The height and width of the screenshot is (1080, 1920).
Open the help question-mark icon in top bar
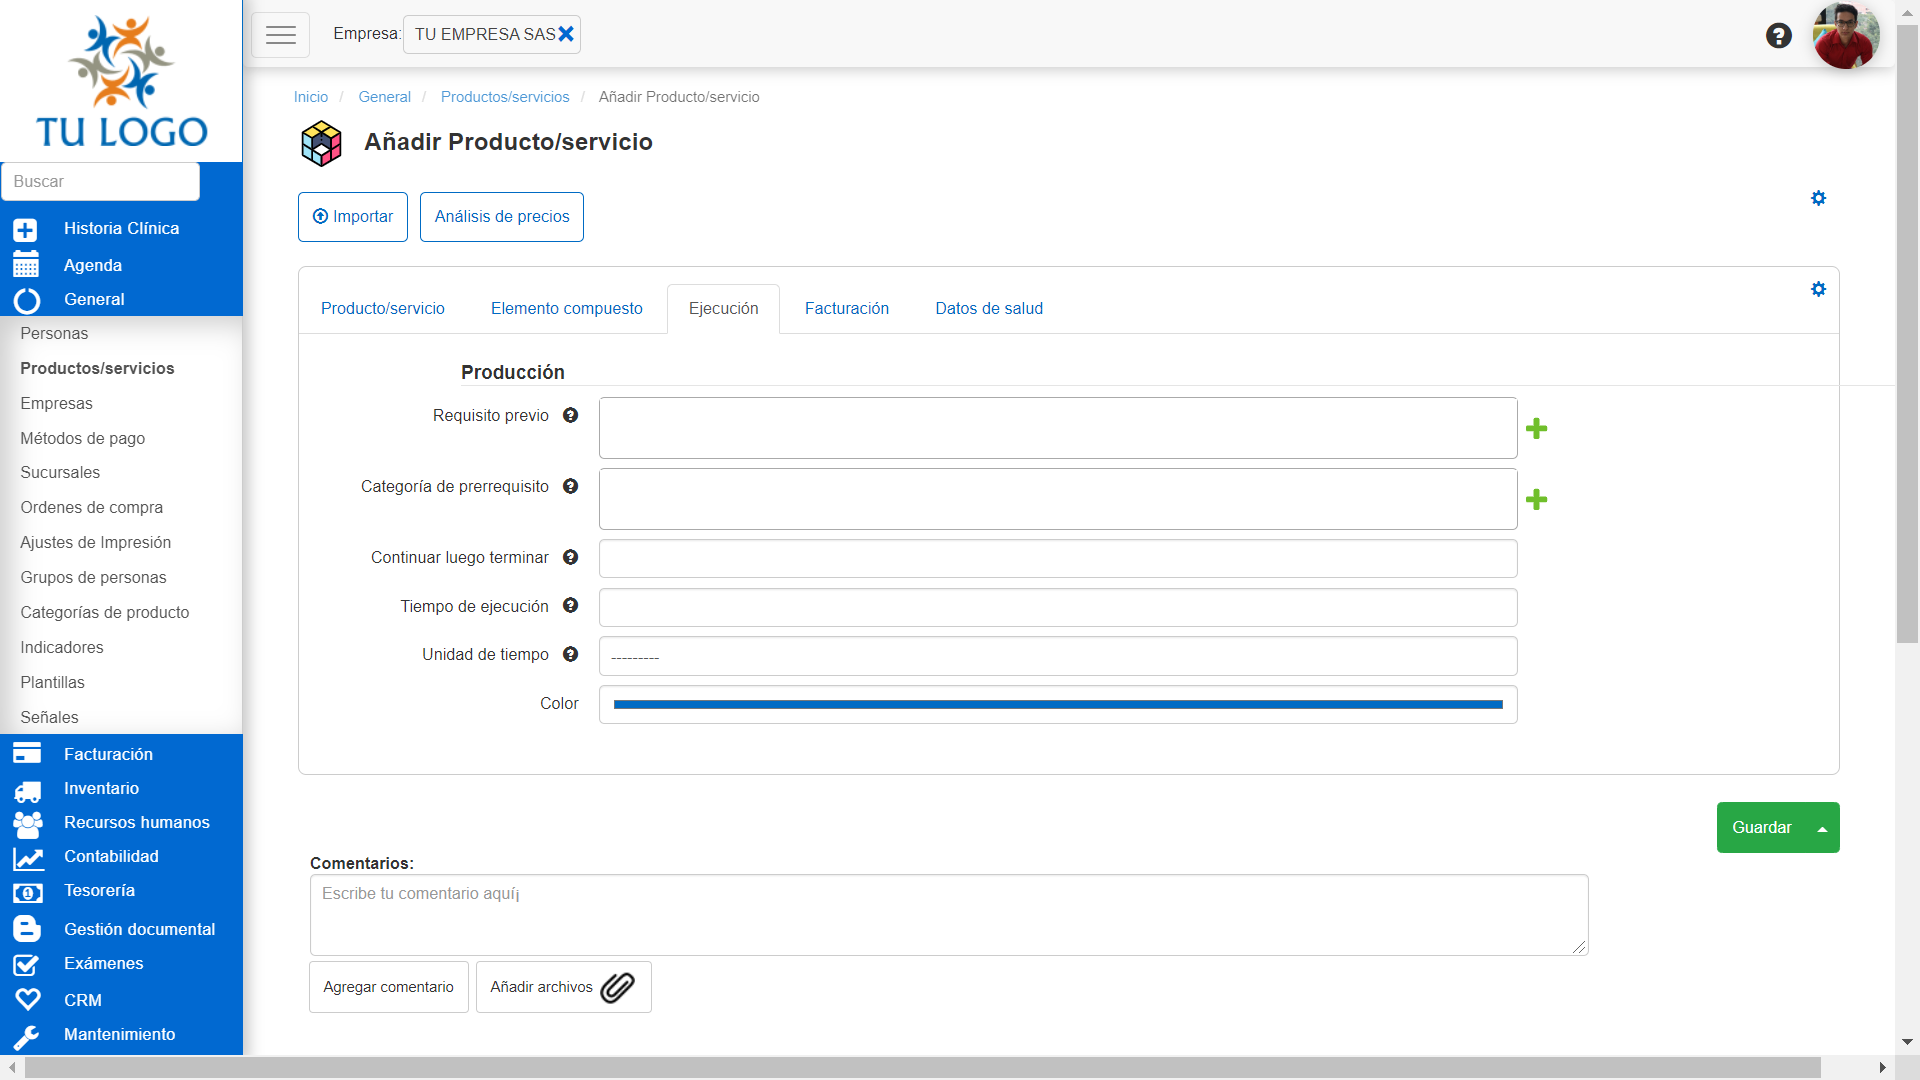click(x=1778, y=36)
